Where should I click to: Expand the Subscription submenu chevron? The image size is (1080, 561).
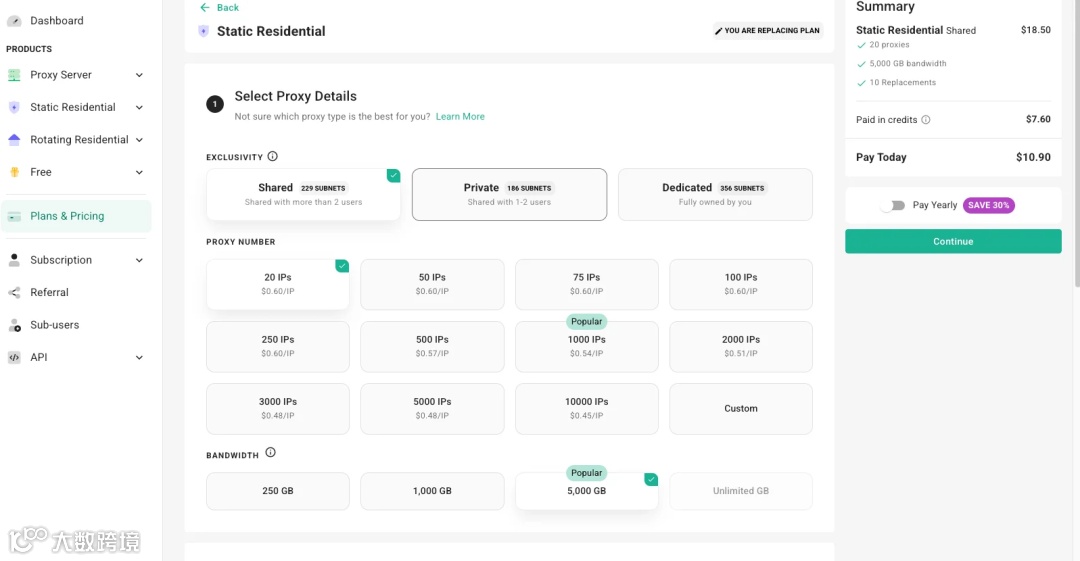point(139,260)
